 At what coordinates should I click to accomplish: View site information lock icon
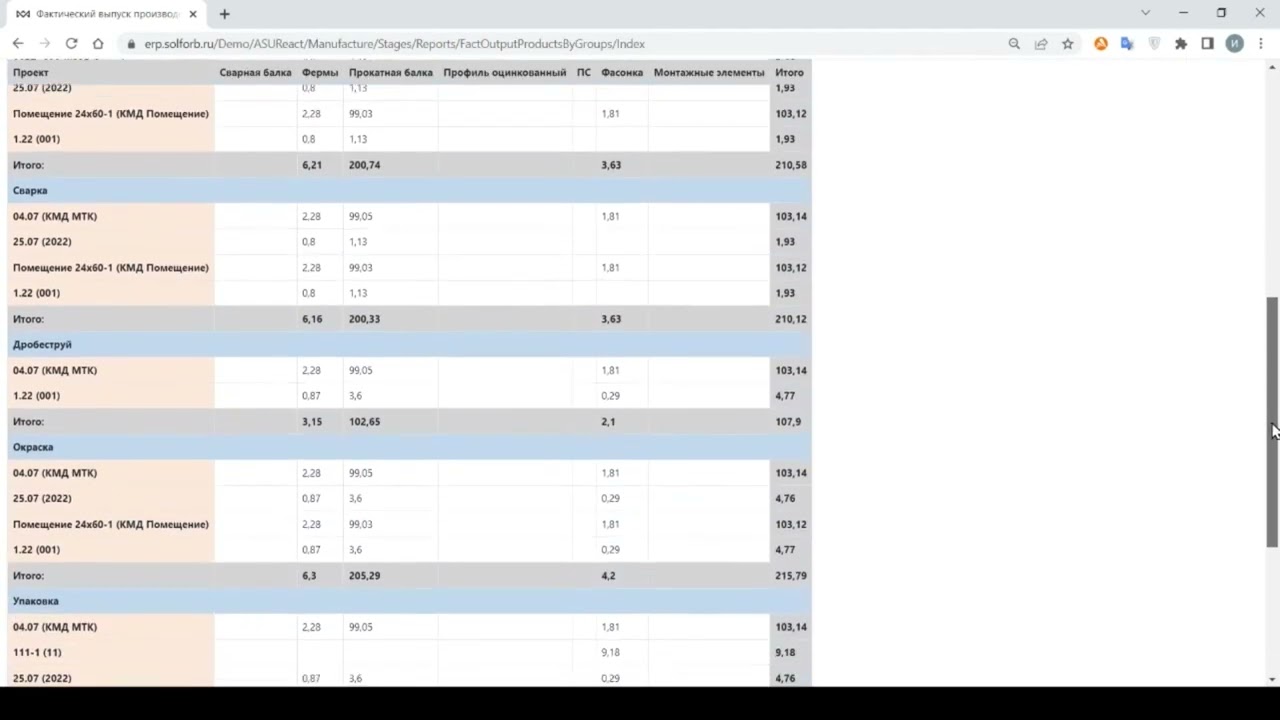click(131, 44)
